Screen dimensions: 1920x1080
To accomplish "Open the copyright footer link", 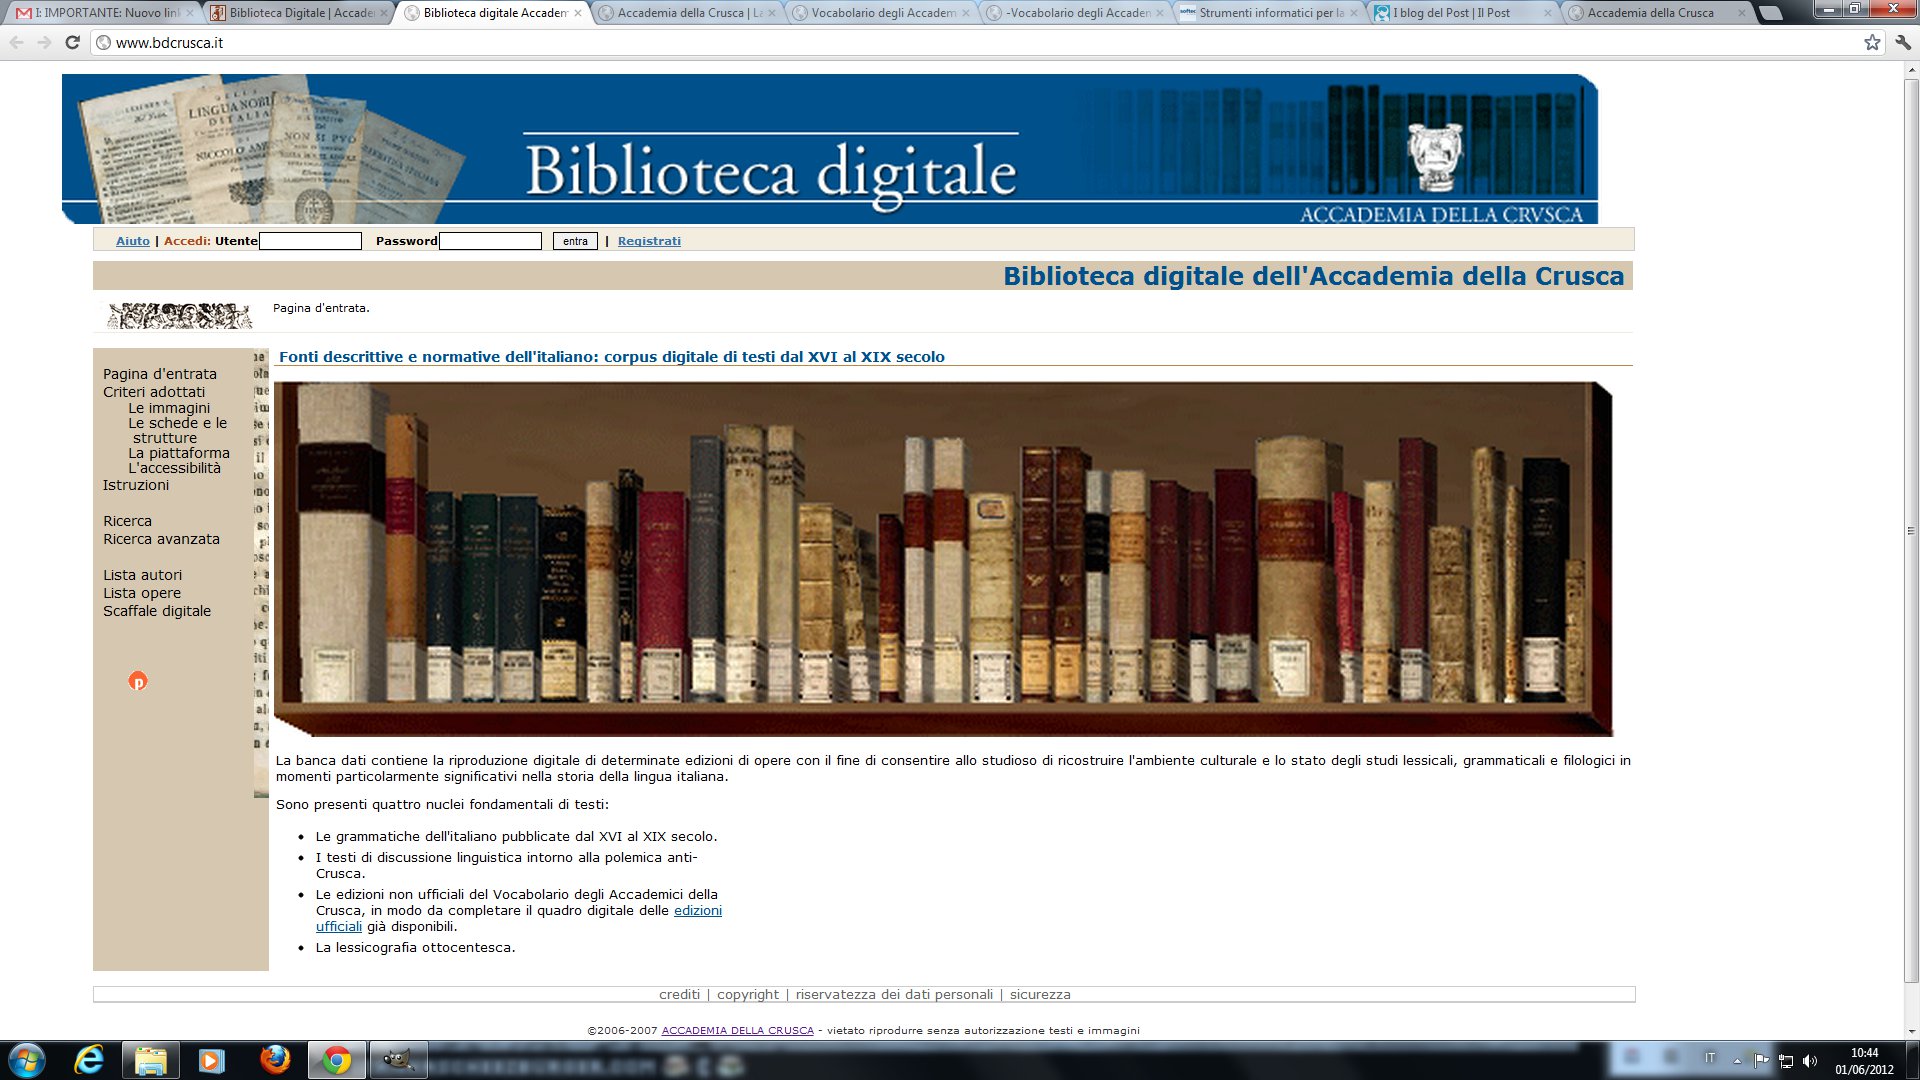I will click(x=748, y=994).
